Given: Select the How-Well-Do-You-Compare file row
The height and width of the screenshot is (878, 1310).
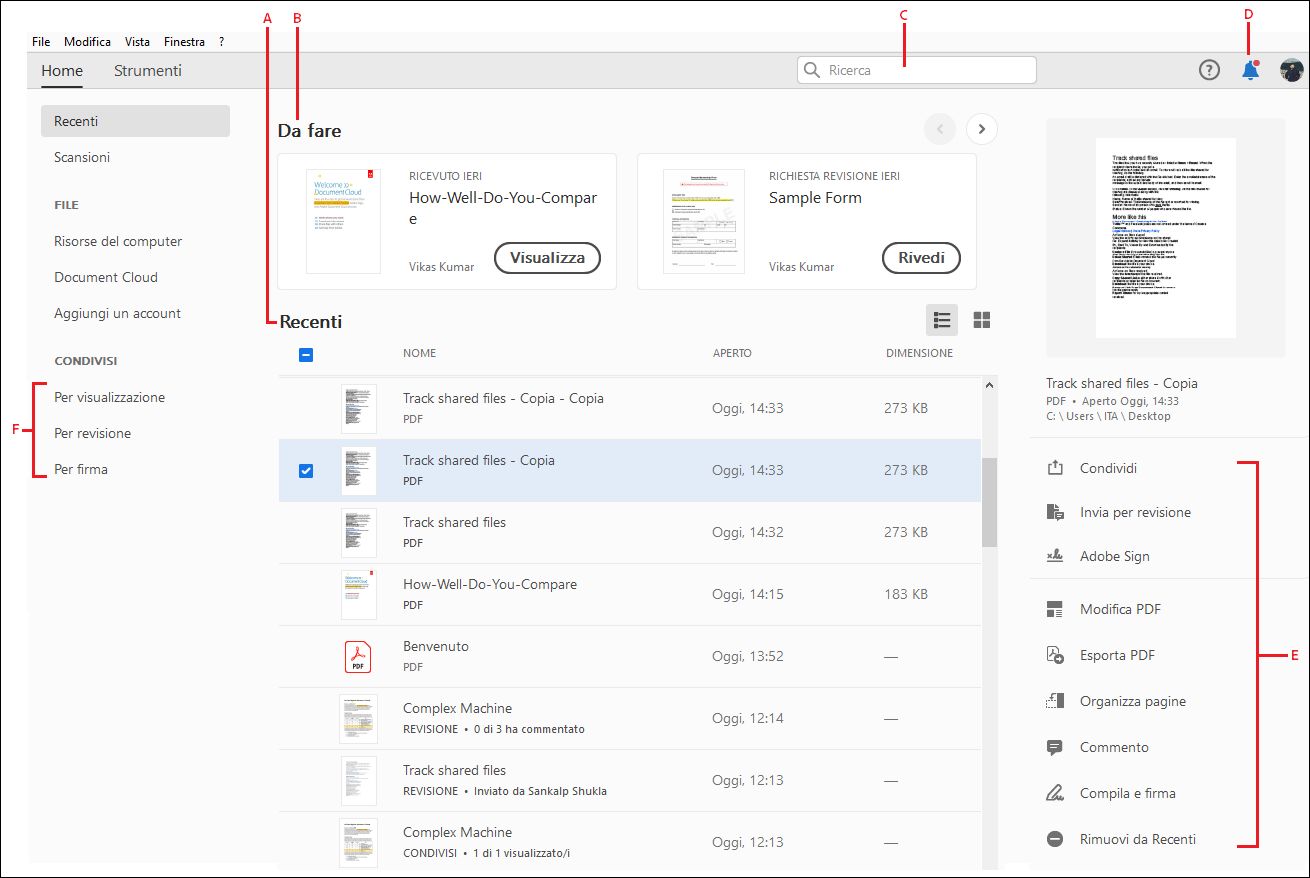Looking at the screenshot, I should [630, 594].
